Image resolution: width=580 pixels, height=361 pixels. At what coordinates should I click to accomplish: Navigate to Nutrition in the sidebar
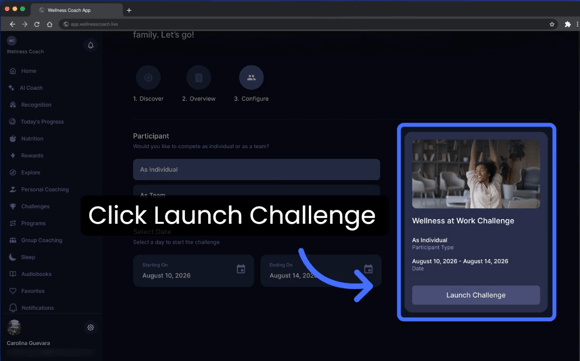tap(32, 139)
